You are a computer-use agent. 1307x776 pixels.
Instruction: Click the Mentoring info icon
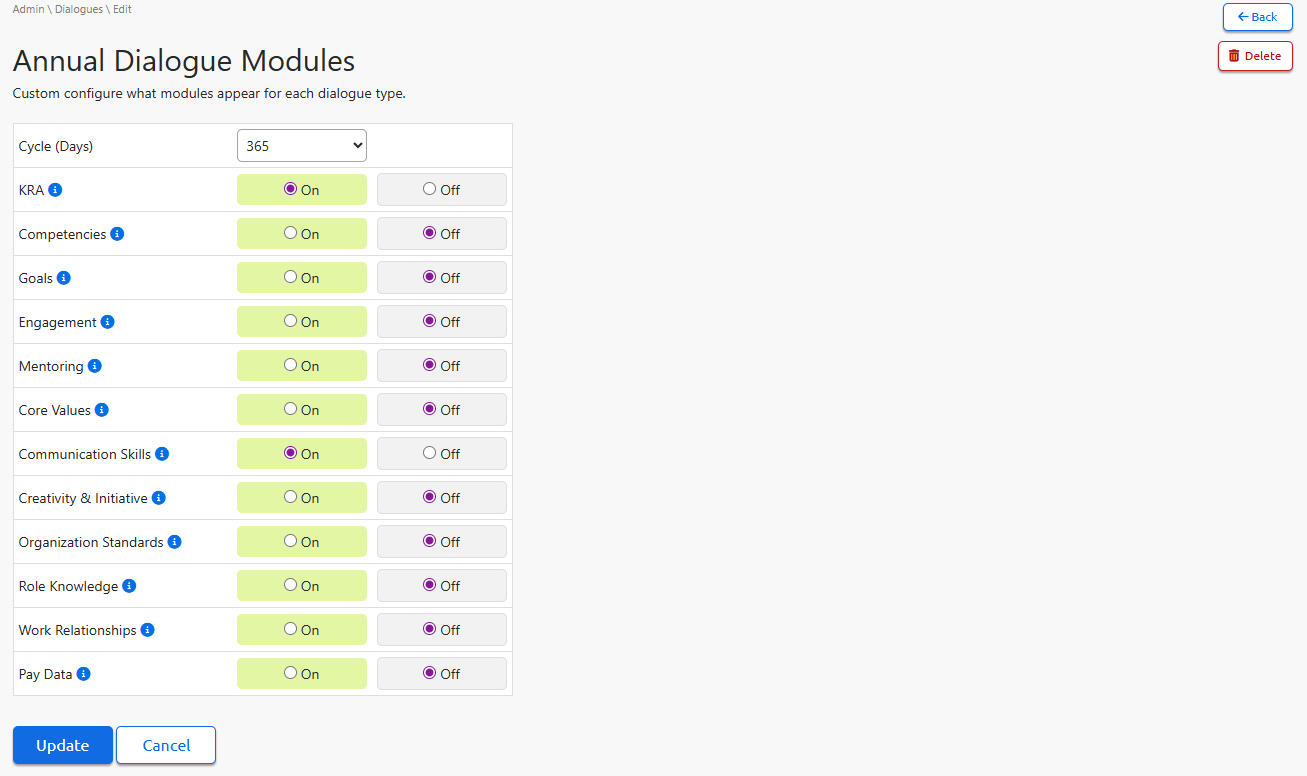pyautogui.click(x=95, y=366)
